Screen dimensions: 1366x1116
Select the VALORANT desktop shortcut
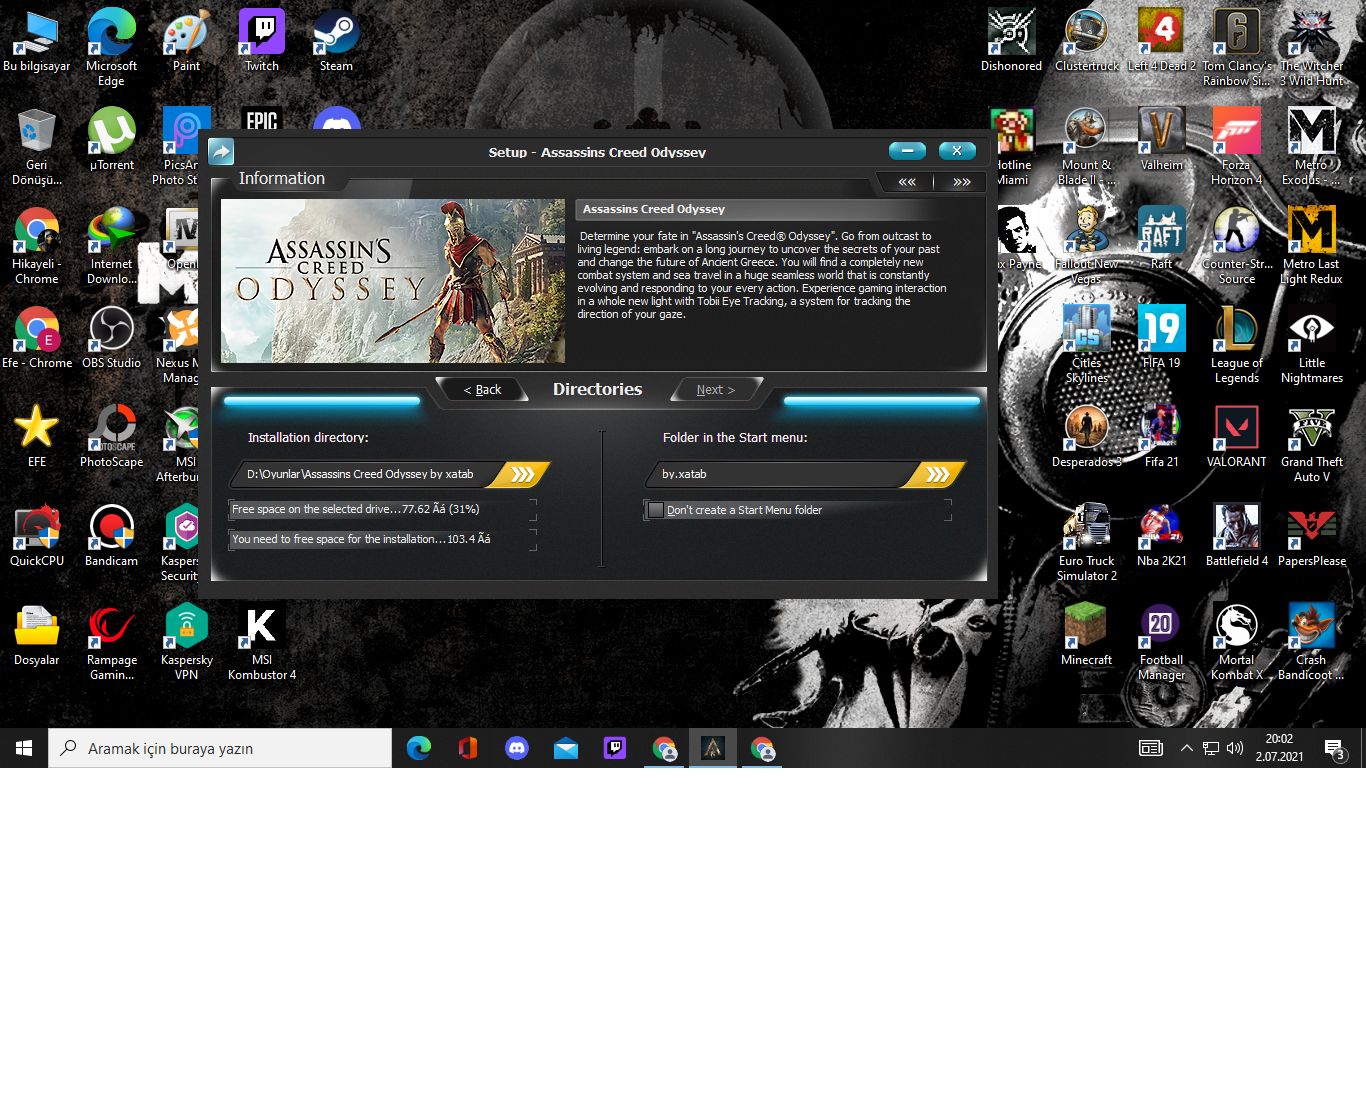tap(1237, 437)
